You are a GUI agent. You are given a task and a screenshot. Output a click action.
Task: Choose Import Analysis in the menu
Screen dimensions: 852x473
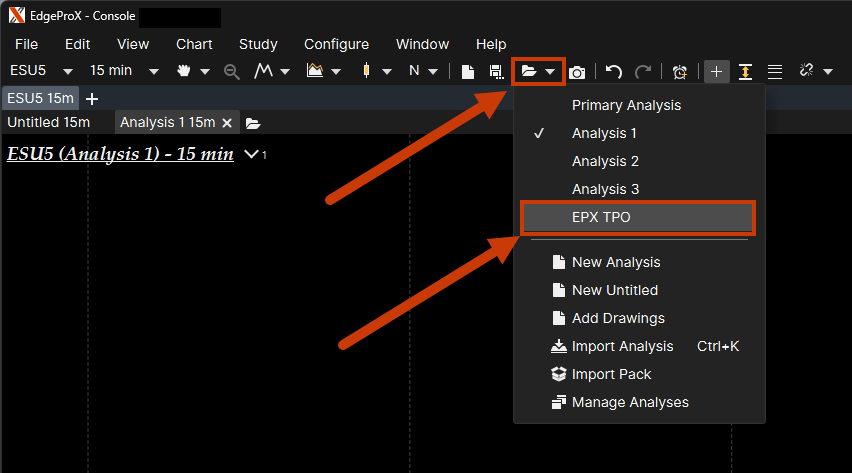tap(622, 346)
